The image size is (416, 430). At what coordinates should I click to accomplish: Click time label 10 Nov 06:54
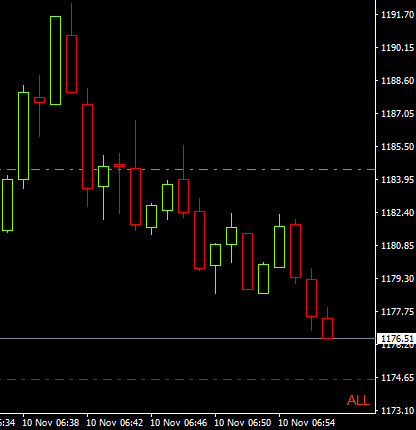pos(307,423)
